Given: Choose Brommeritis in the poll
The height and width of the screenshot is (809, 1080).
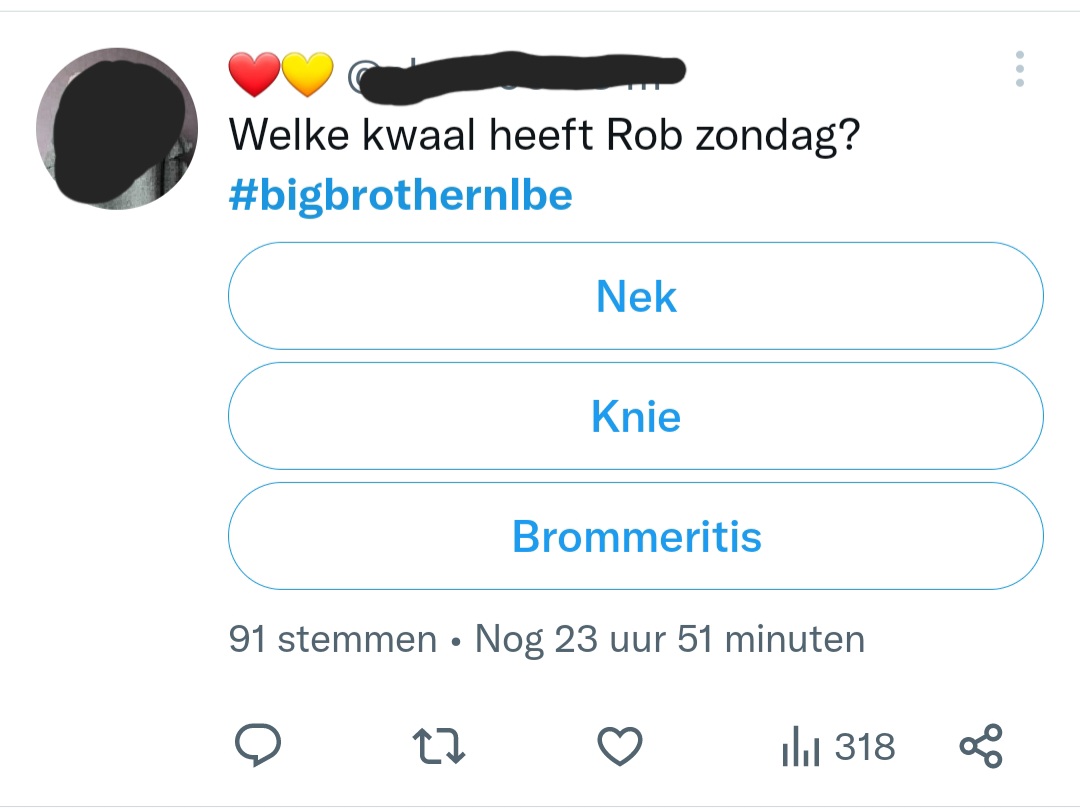Looking at the screenshot, I should [636, 536].
